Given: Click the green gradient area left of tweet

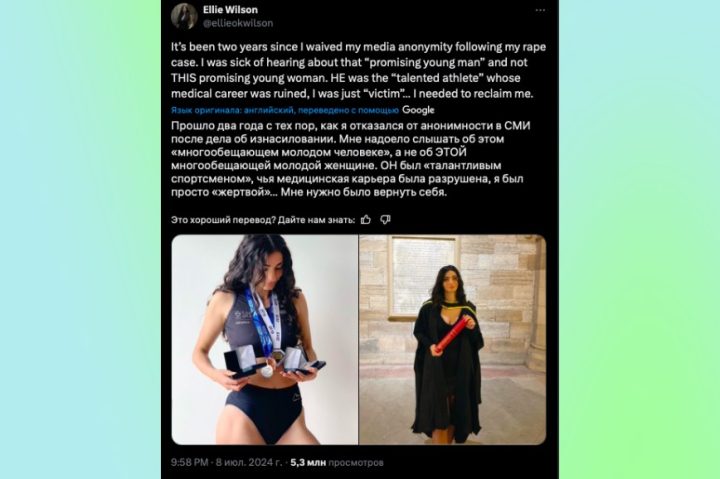Looking at the screenshot, I should pos(80,239).
